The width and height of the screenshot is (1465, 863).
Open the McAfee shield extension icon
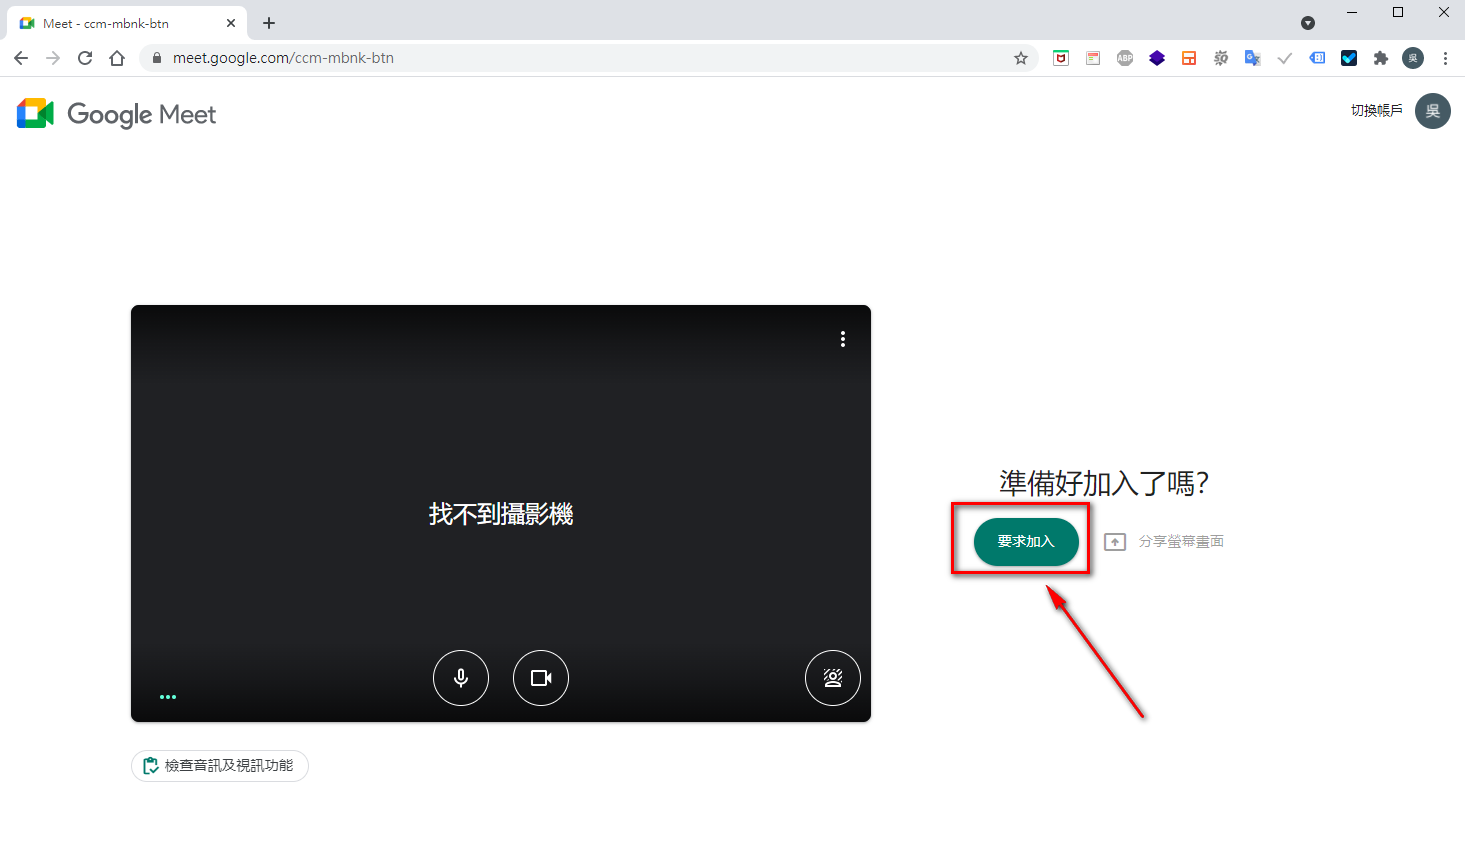1061,58
